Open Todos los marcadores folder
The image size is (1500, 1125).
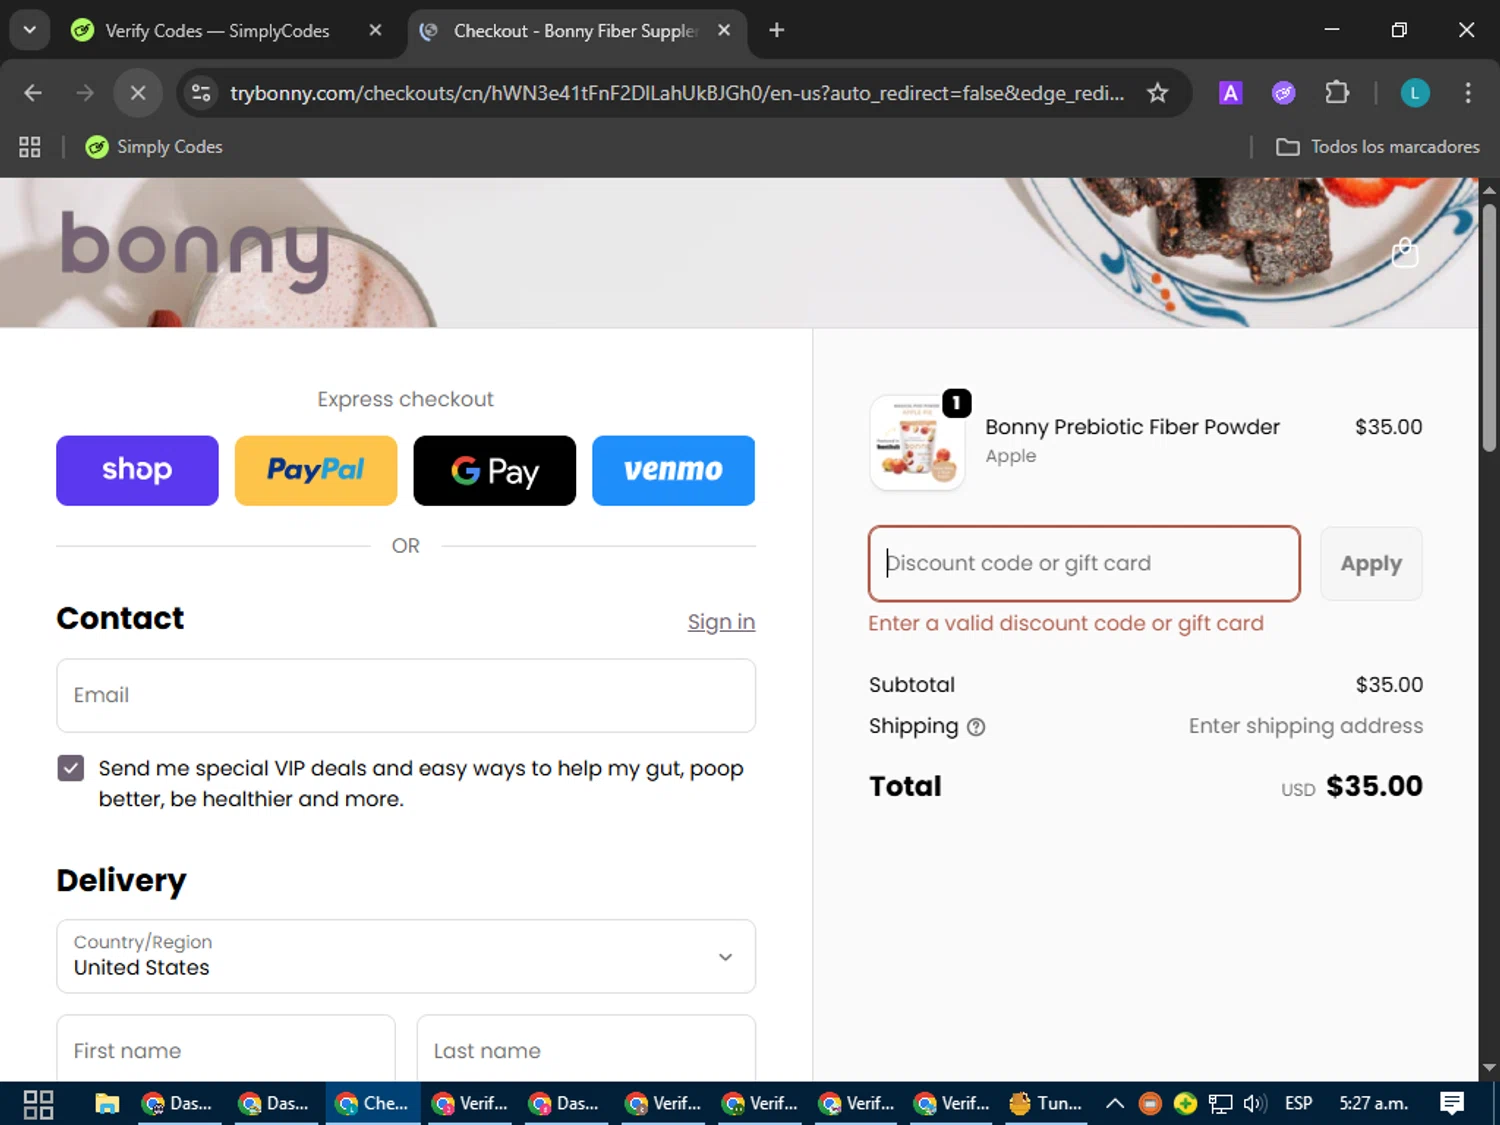click(1377, 147)
